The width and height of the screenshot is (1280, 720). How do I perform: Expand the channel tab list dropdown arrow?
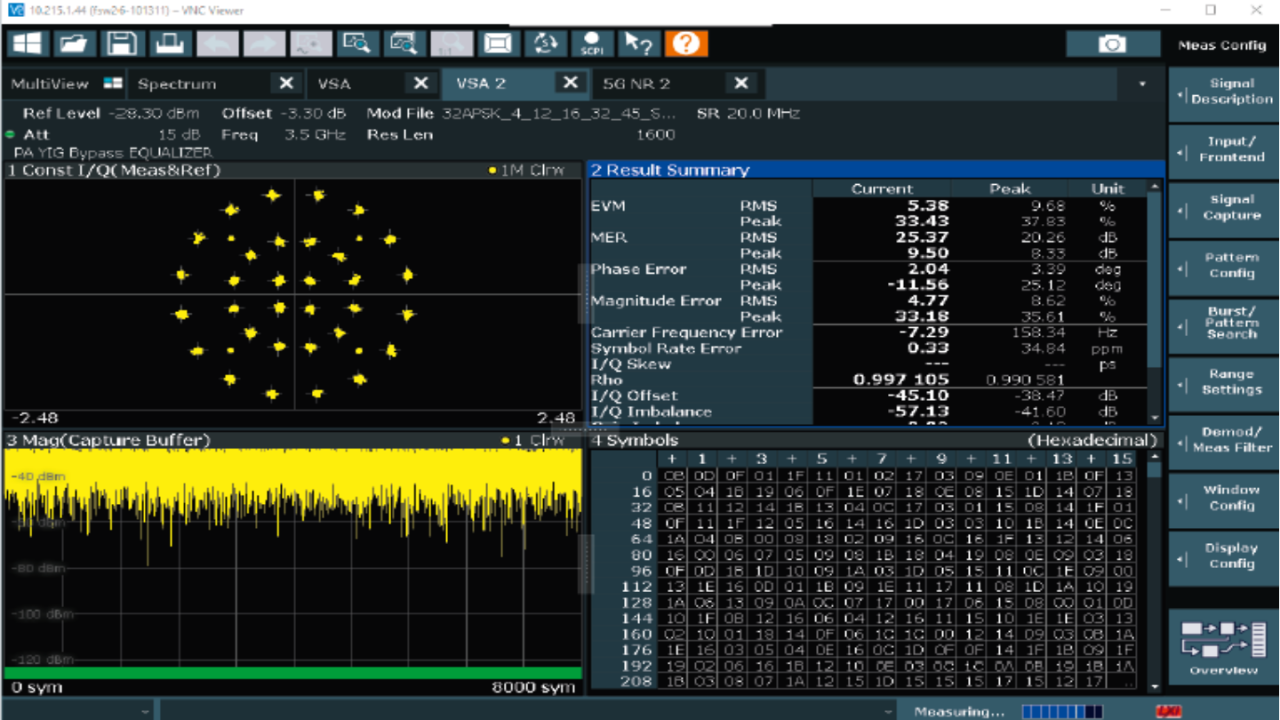coord(1143,84)
